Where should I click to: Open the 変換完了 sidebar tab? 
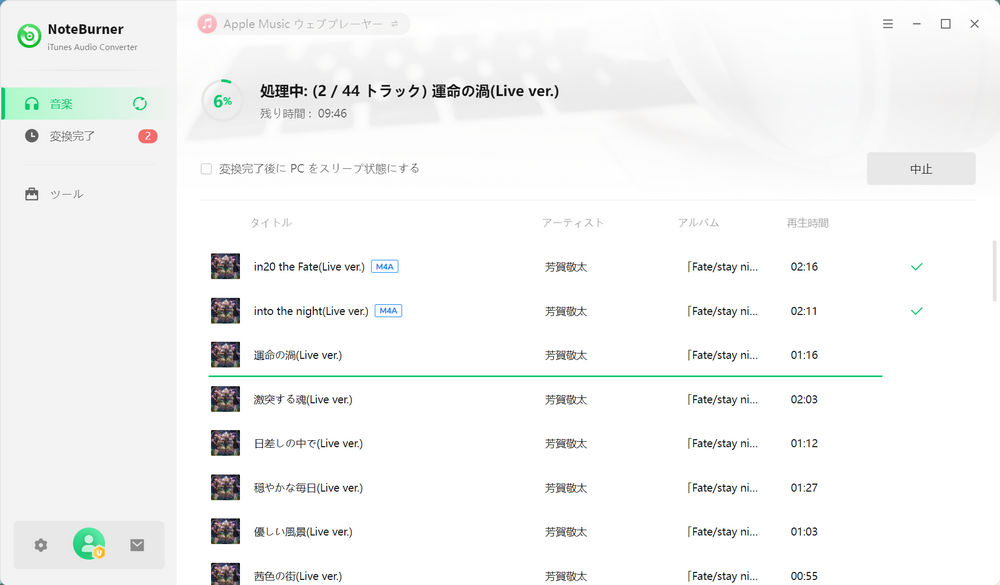click(x=72, y=136)
